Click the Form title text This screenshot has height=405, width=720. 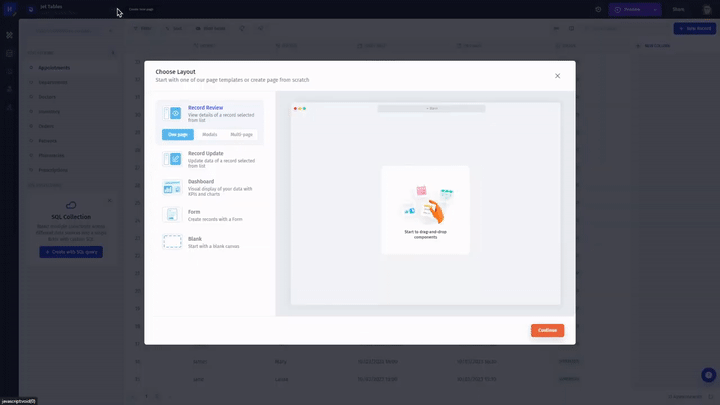194,212
